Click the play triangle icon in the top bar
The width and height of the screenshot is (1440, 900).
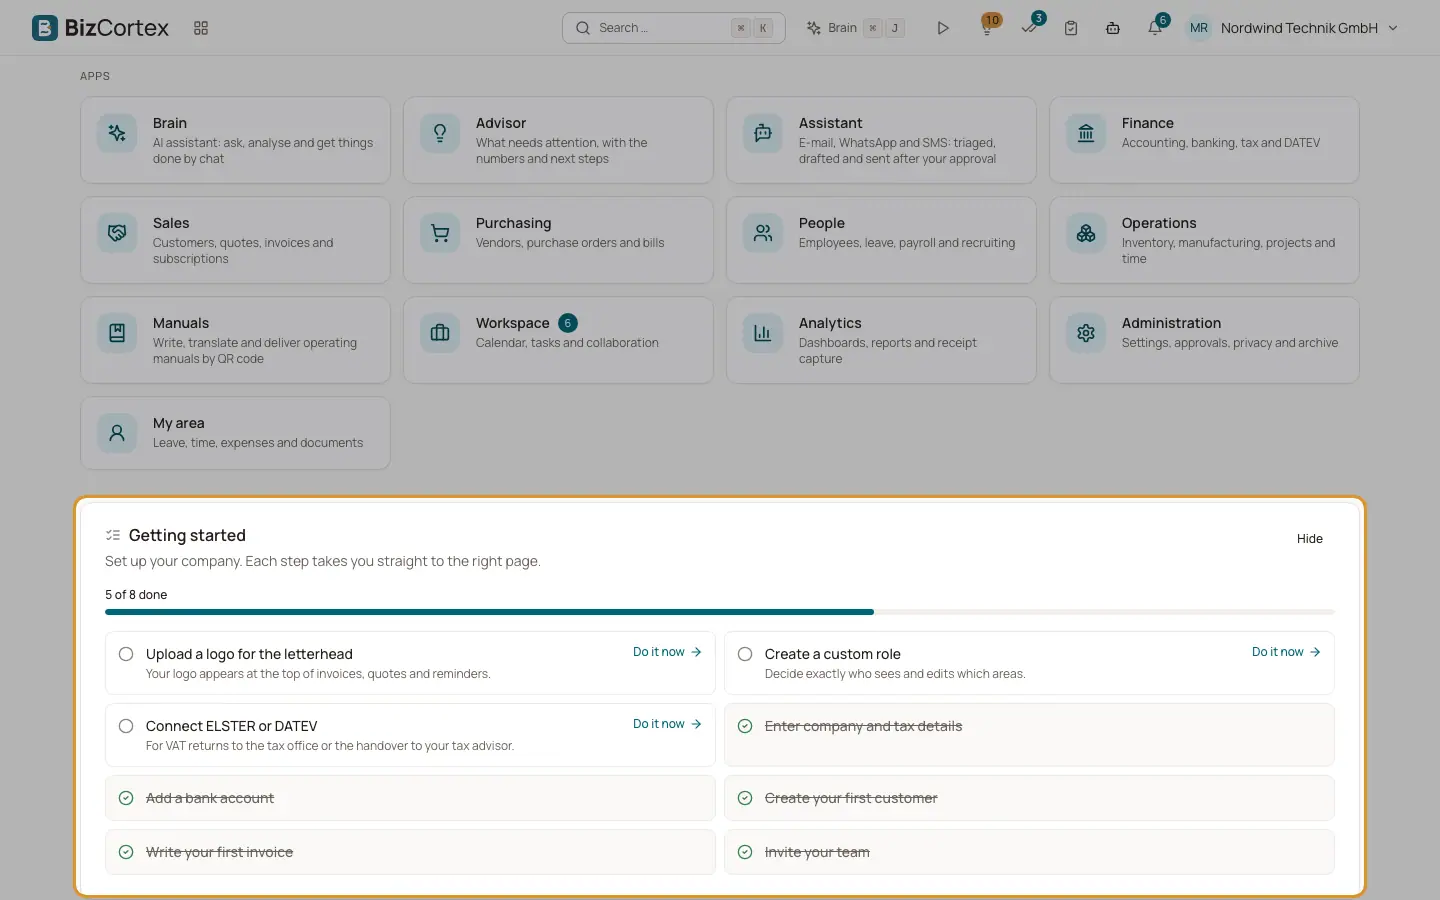click(943, 28)
